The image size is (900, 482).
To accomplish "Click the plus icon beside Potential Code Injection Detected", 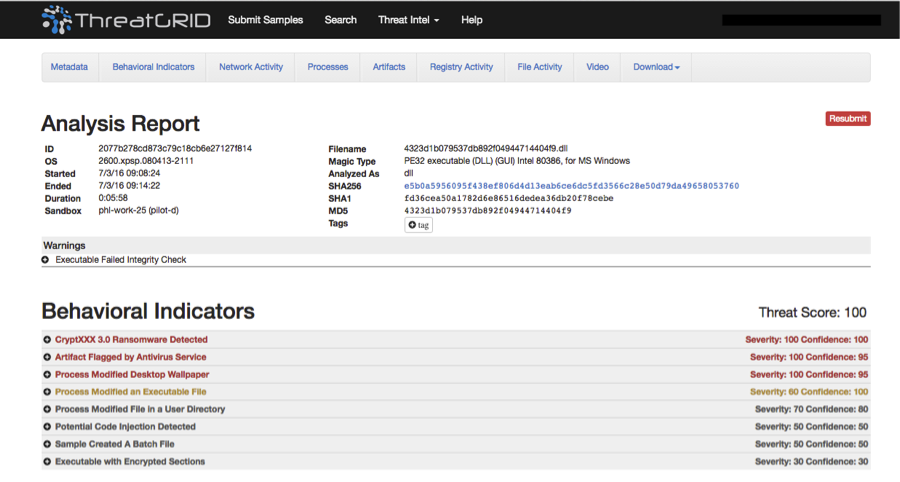I will [47, 427].
